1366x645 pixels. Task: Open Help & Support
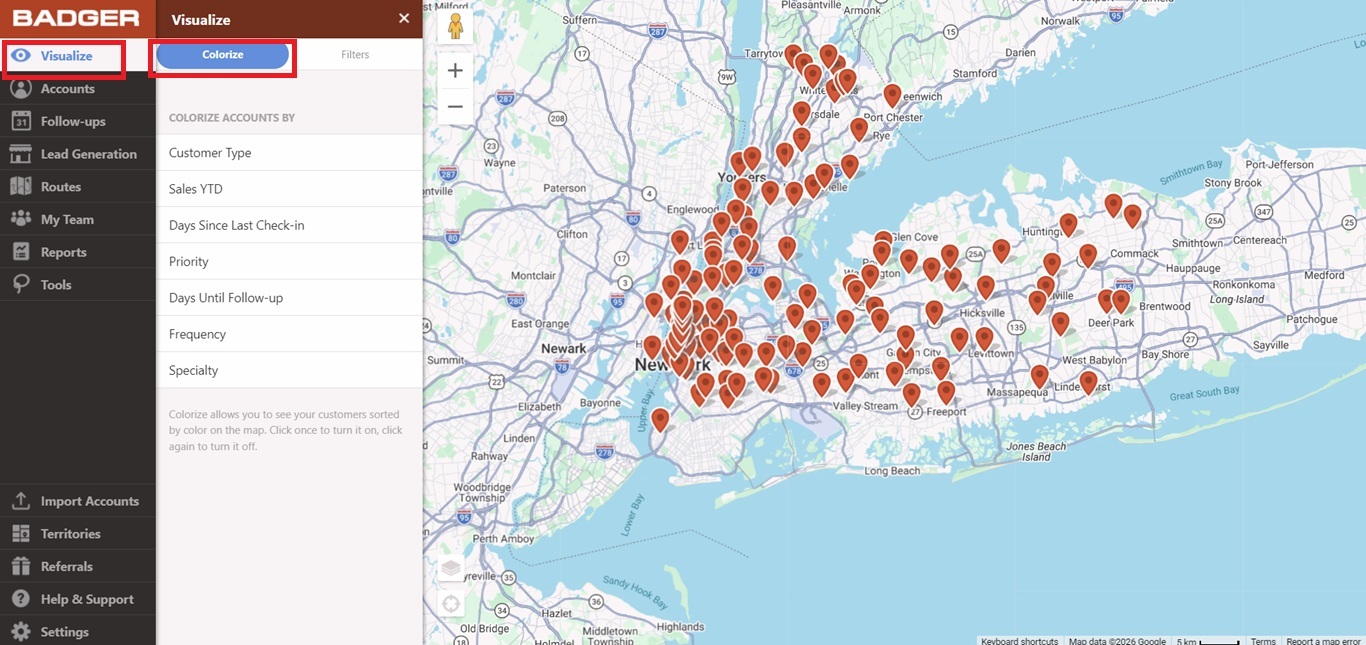[78, 599]
